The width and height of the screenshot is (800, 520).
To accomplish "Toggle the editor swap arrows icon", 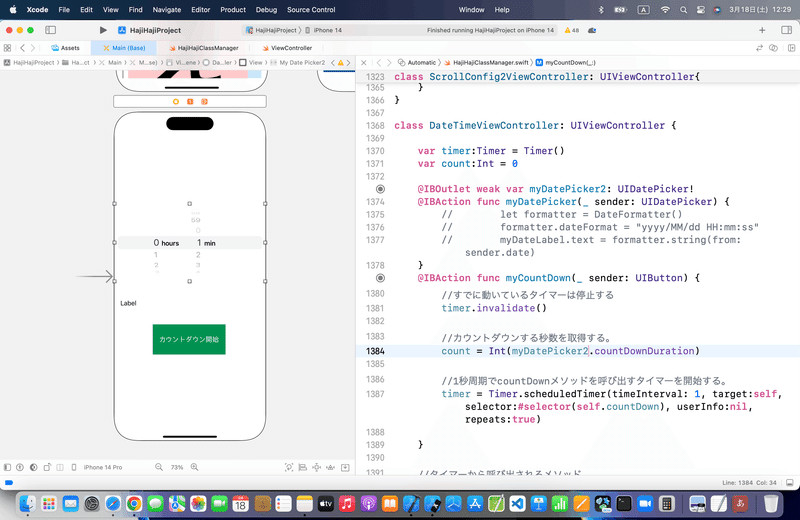I will pos(759,48).
